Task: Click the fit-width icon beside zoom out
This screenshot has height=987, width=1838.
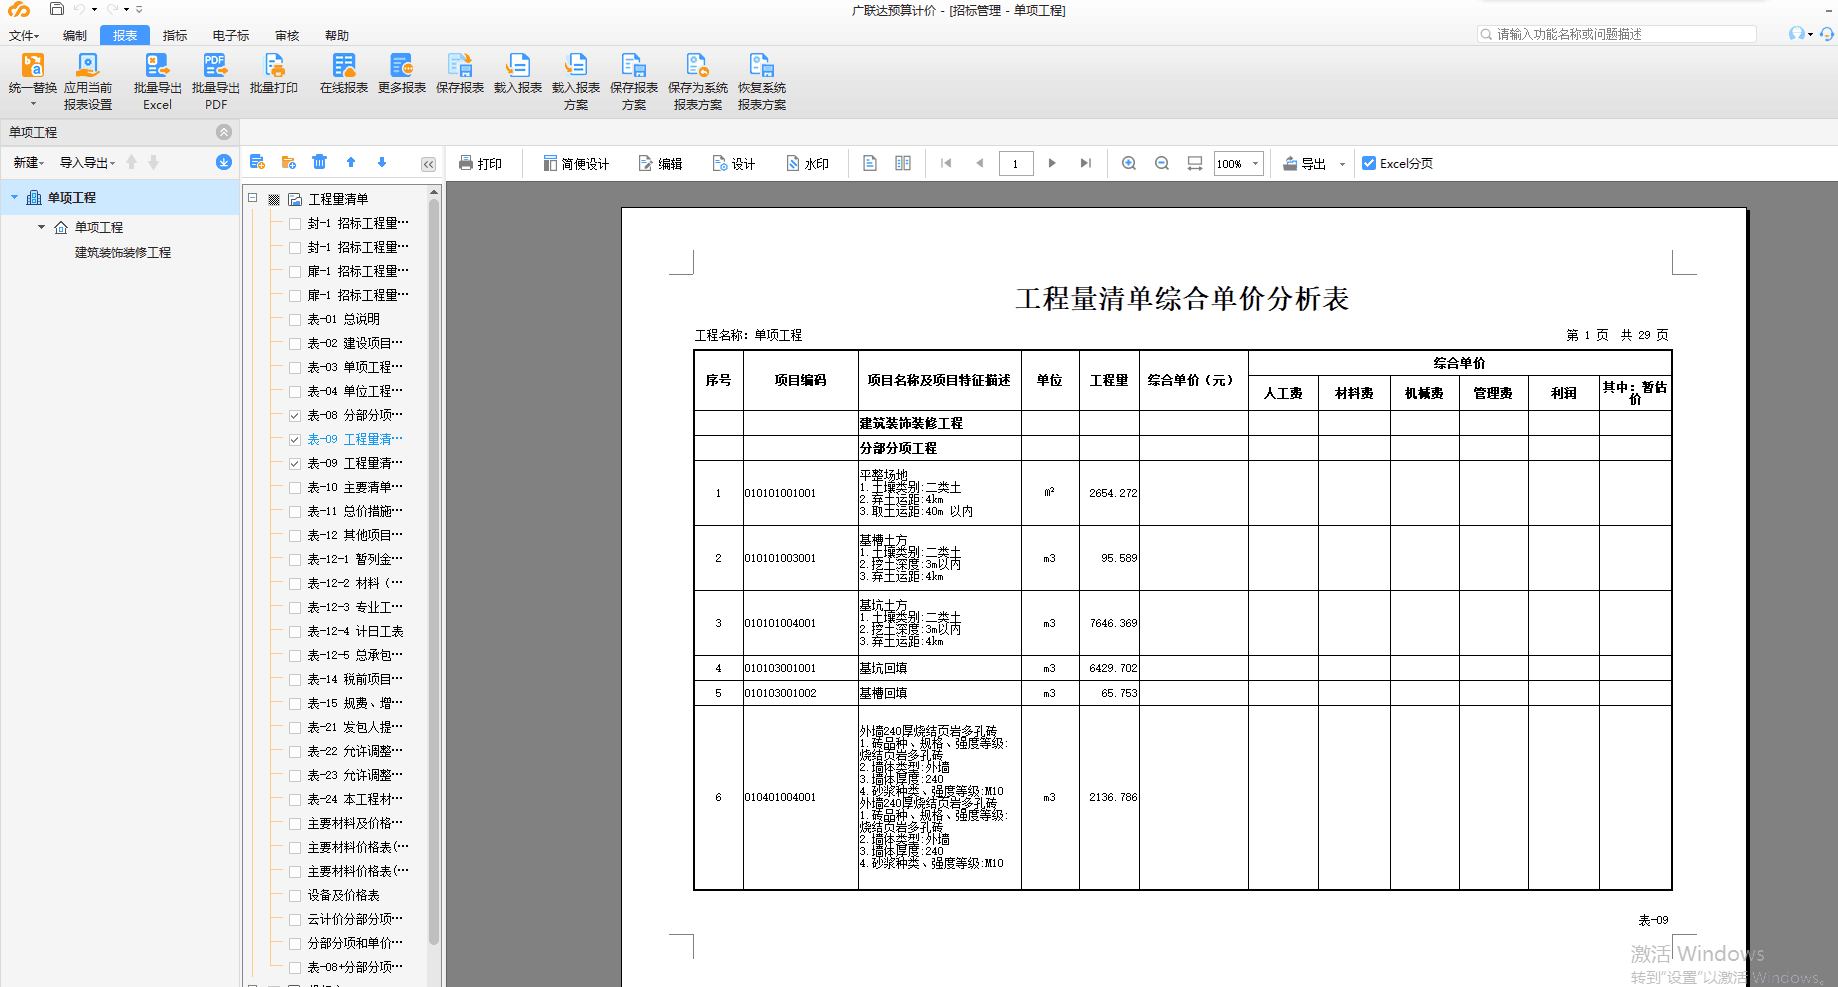Action: [1195, 163]
